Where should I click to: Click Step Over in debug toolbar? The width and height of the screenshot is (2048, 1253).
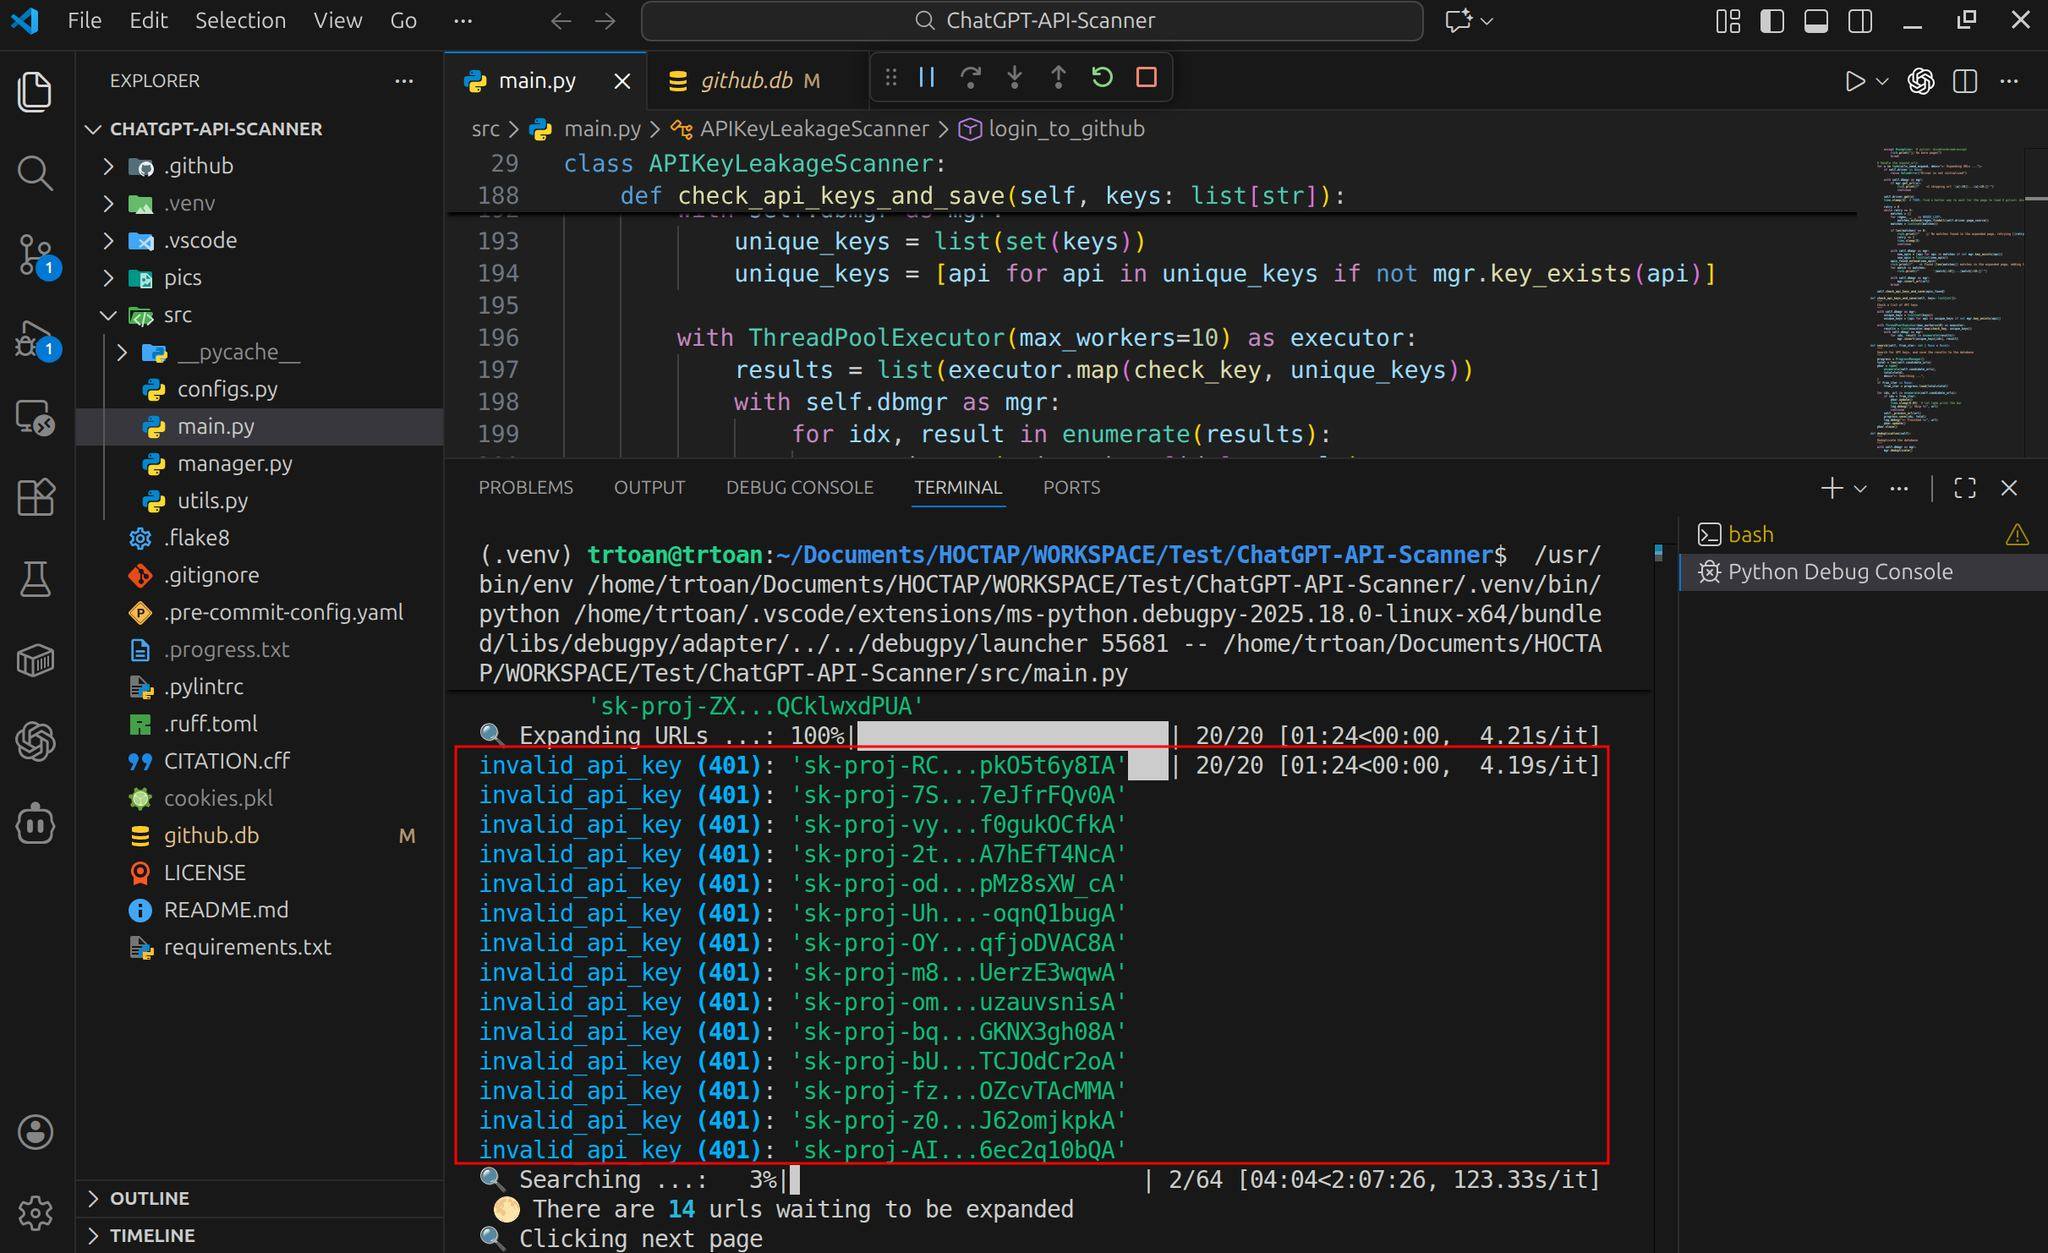click(970, 78)
